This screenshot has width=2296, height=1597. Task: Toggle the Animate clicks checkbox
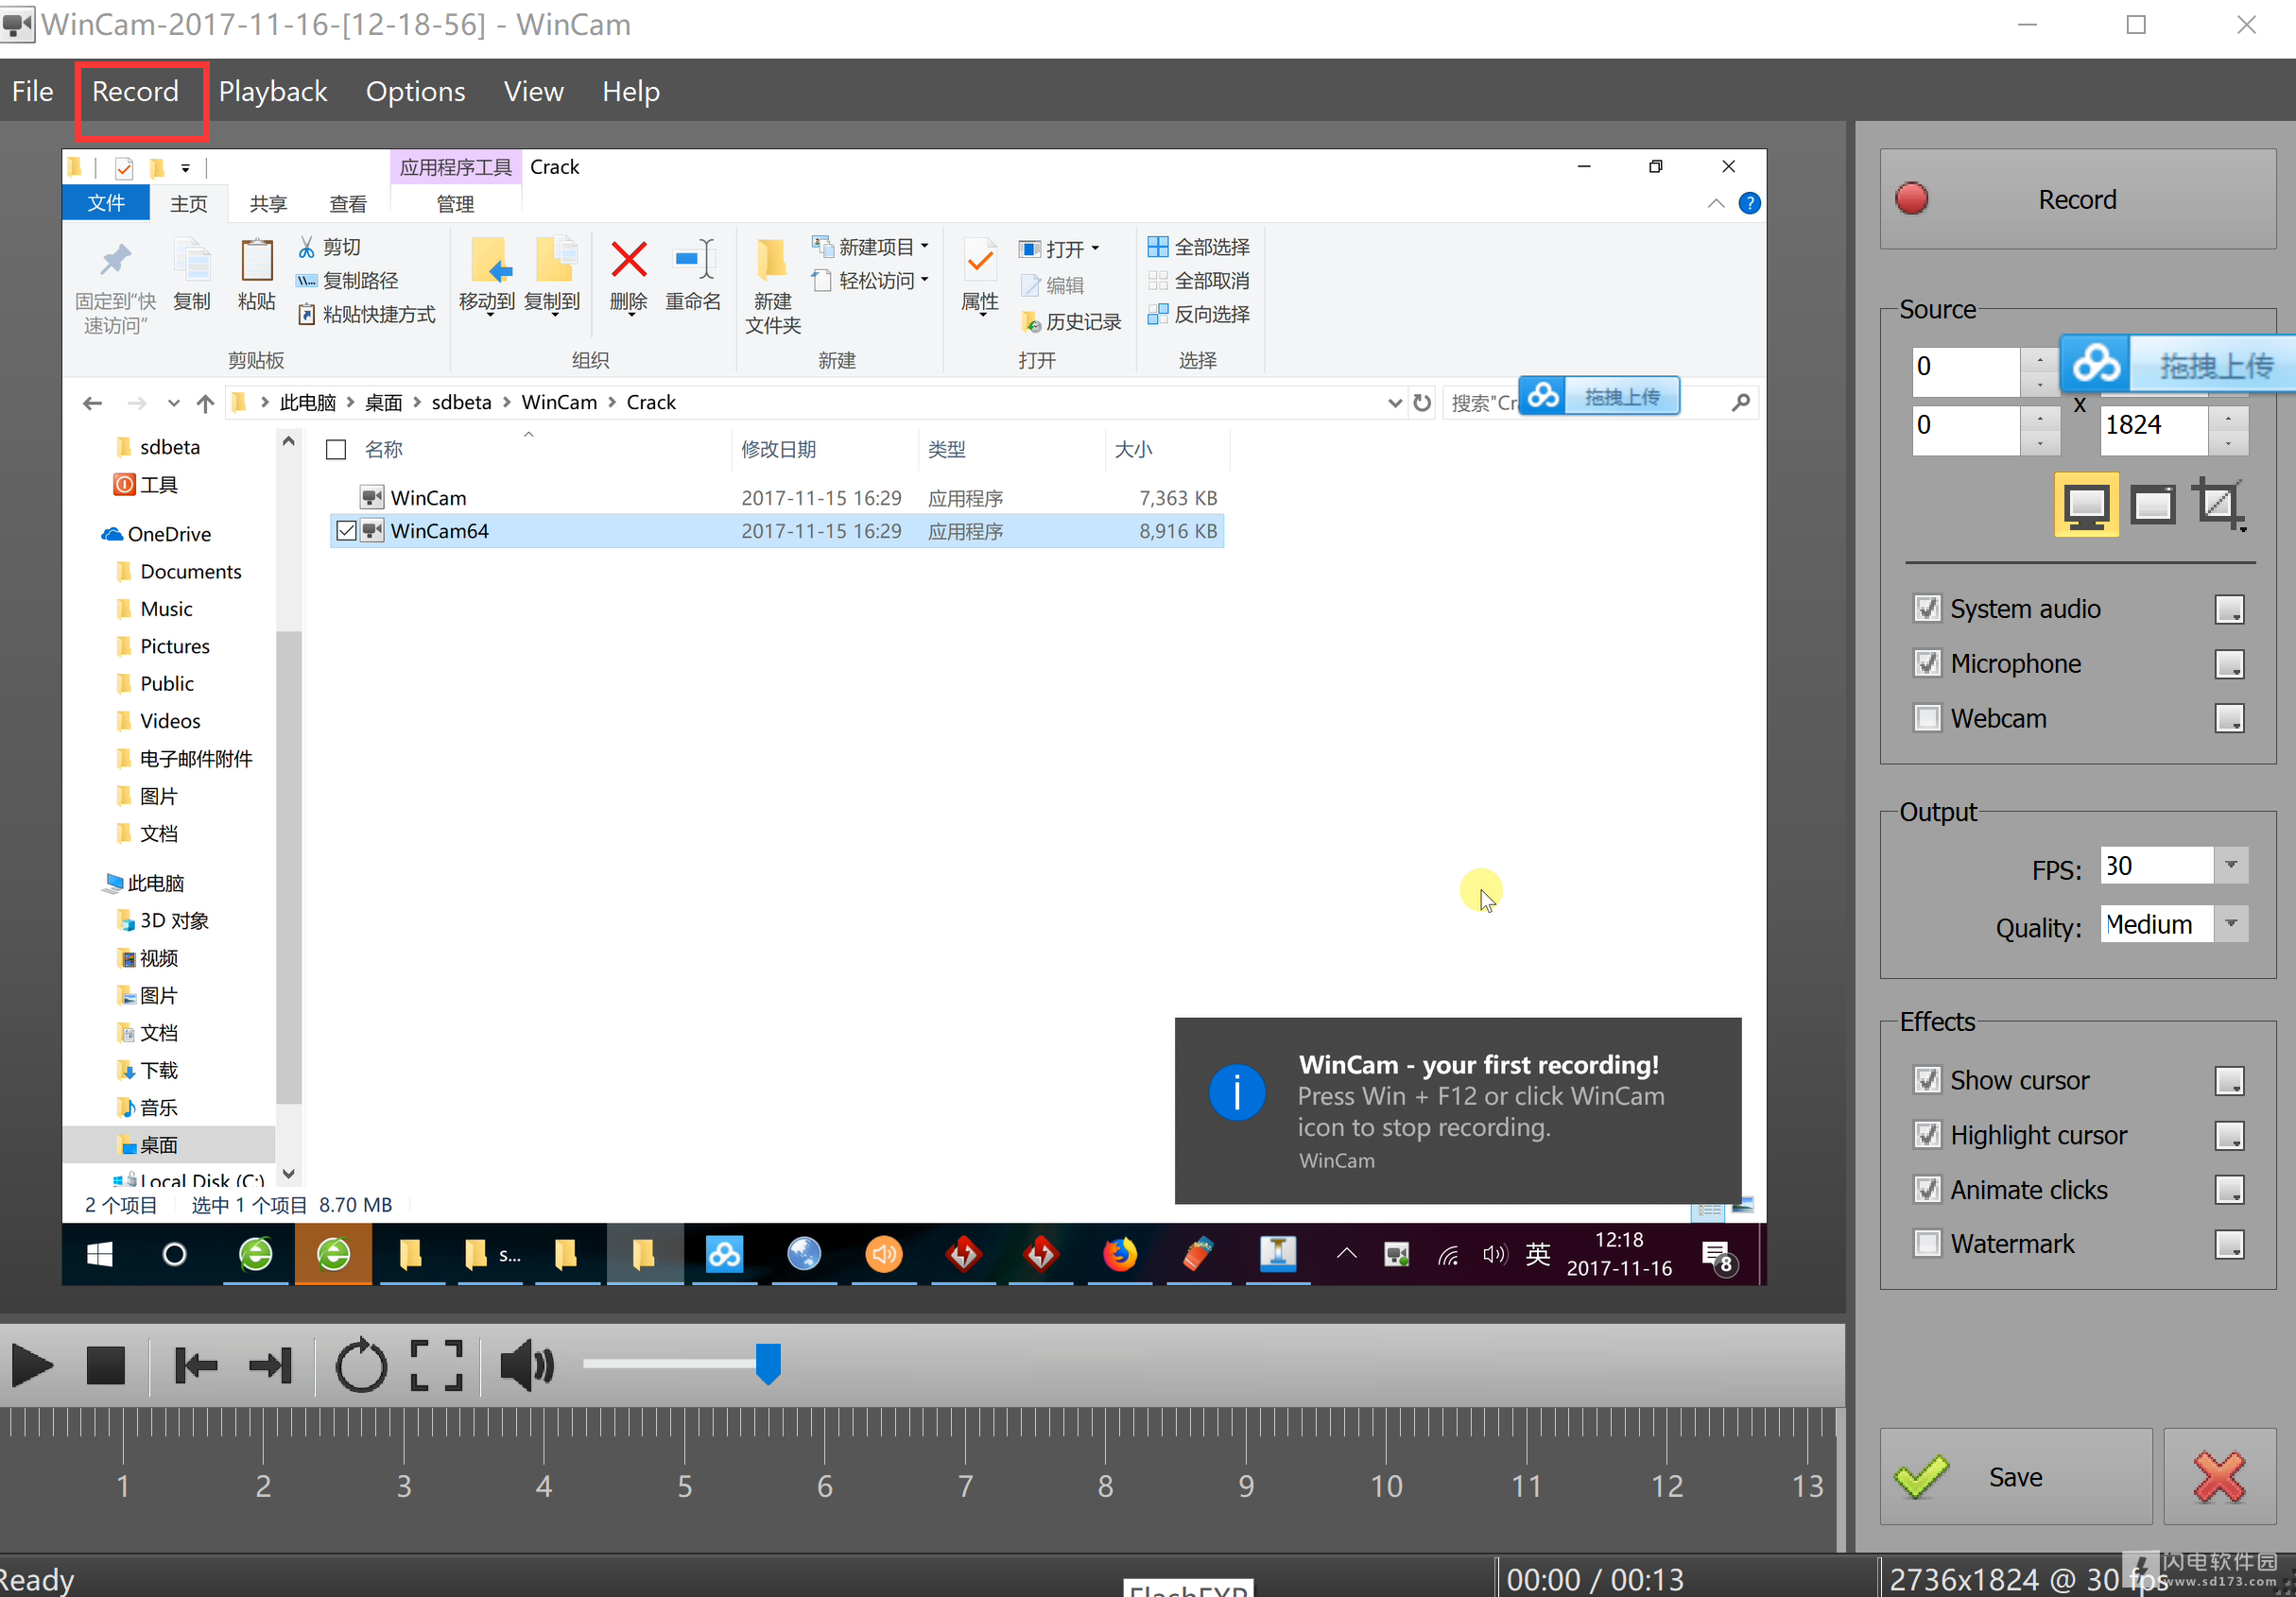[1927, 1190]
